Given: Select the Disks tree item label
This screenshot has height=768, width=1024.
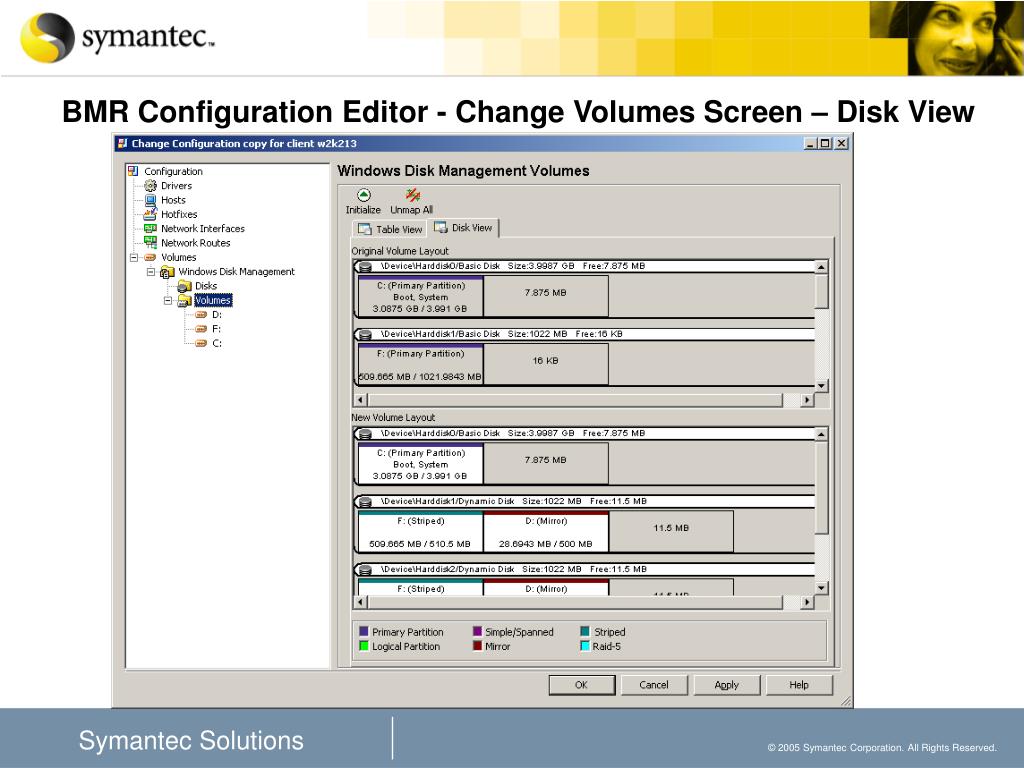Looking at the screenshot, I should pyautogui.click(x=206, y=286).
